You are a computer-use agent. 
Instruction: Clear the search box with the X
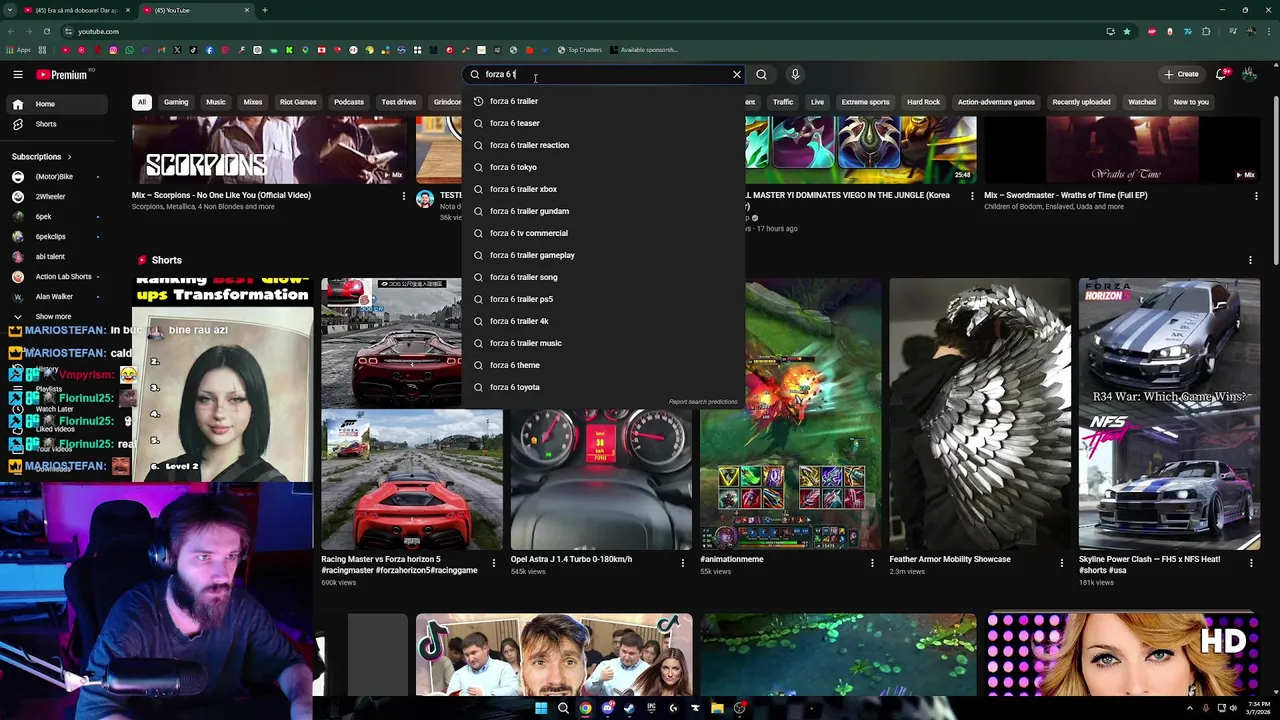coord(737,74)
